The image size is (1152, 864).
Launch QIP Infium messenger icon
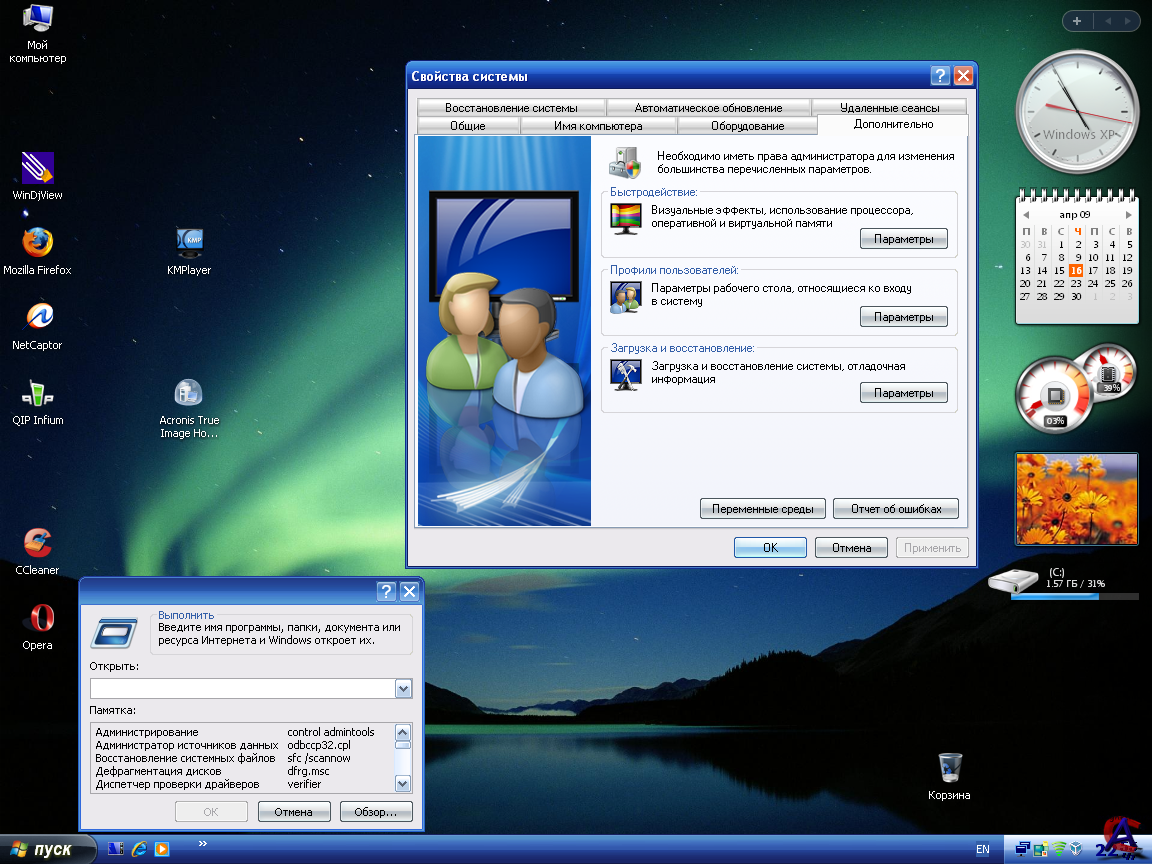37,393
